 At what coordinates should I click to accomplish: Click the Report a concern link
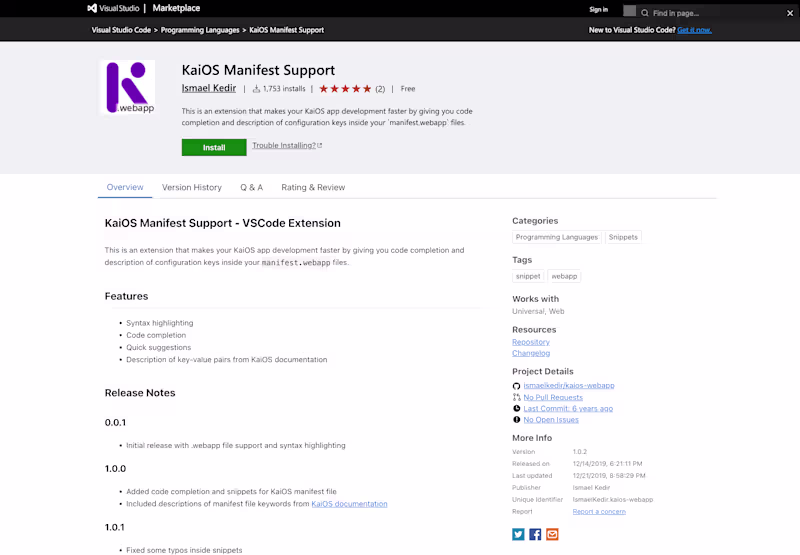point(599,512)
